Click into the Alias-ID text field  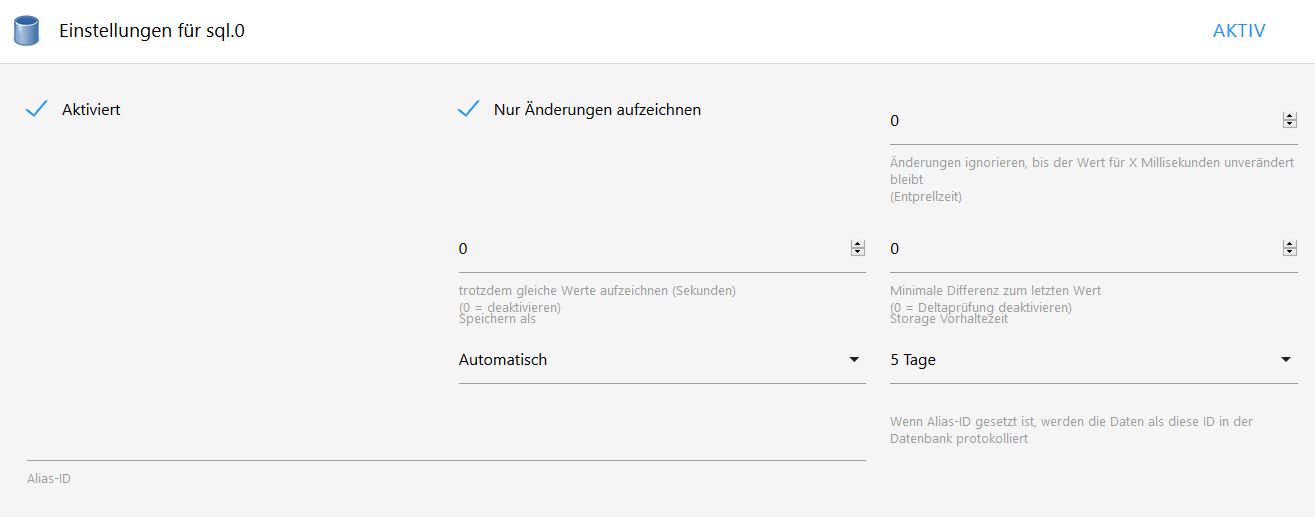[445, 447]
